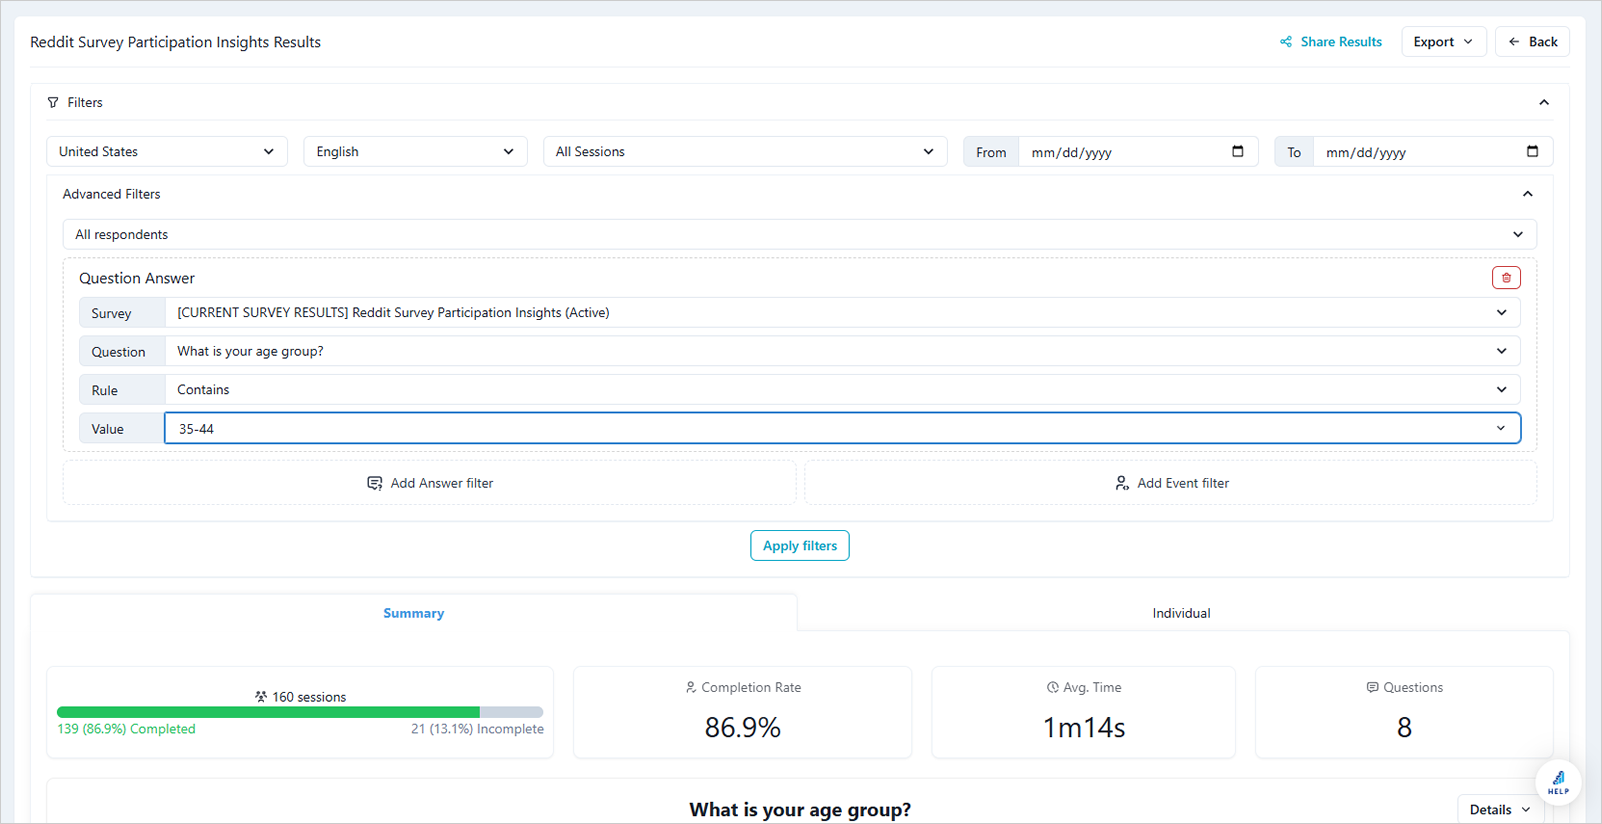Open the Value dropdown showing 35-44
This screenshot has width=1602, height=824.
(842, 428)
